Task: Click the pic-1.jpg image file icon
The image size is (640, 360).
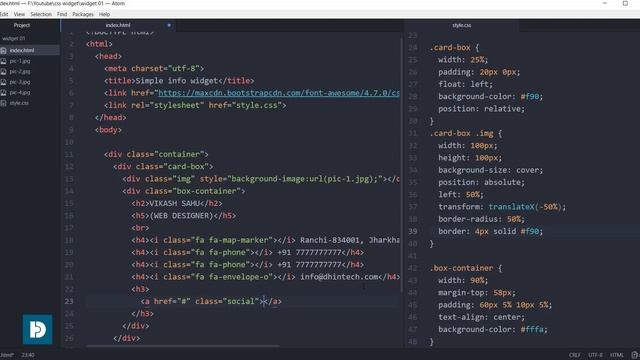Action: click(4, 61)
